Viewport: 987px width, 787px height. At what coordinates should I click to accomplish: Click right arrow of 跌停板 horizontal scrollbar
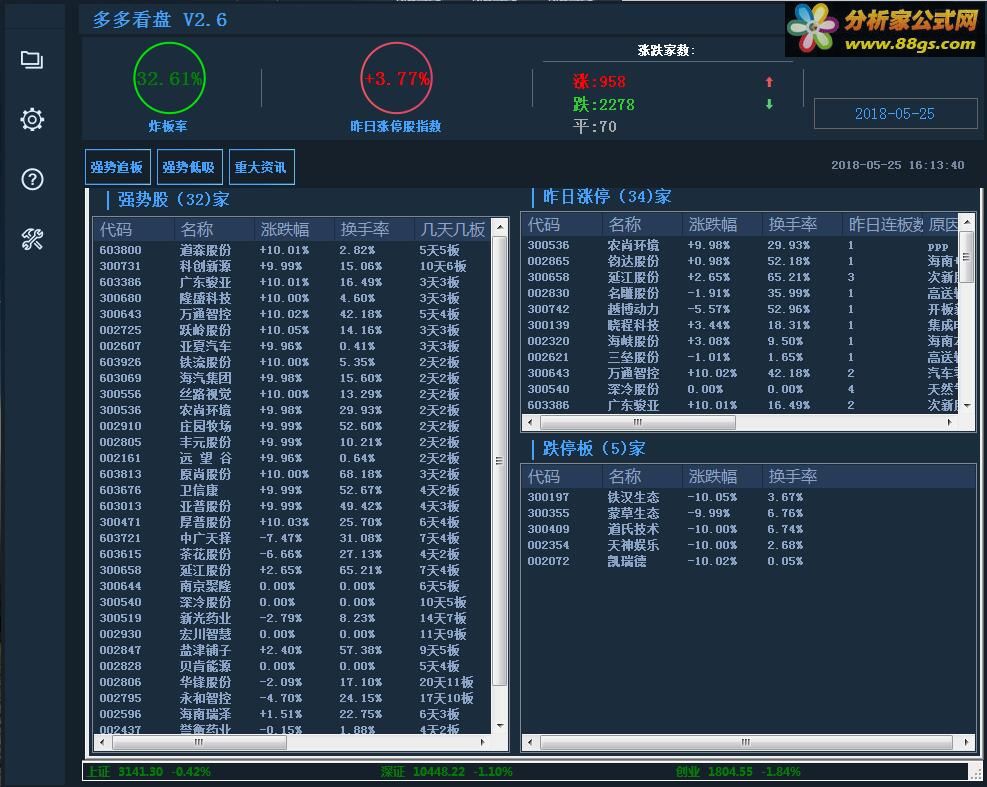966,743
